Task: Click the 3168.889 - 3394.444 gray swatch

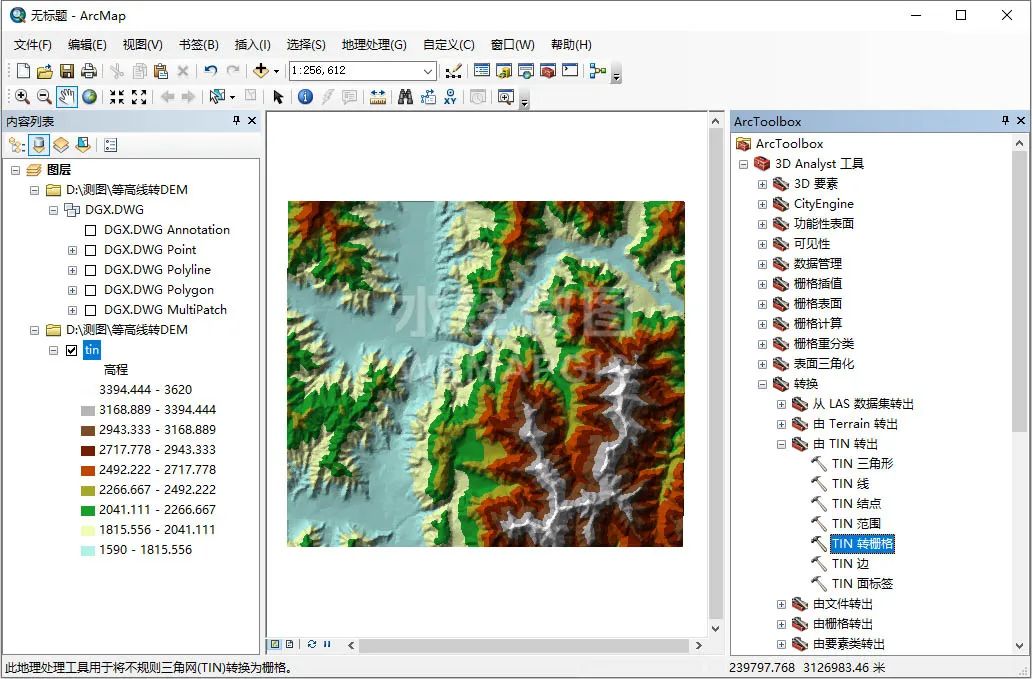Action: pyautogui.click(x=88, y=411)
